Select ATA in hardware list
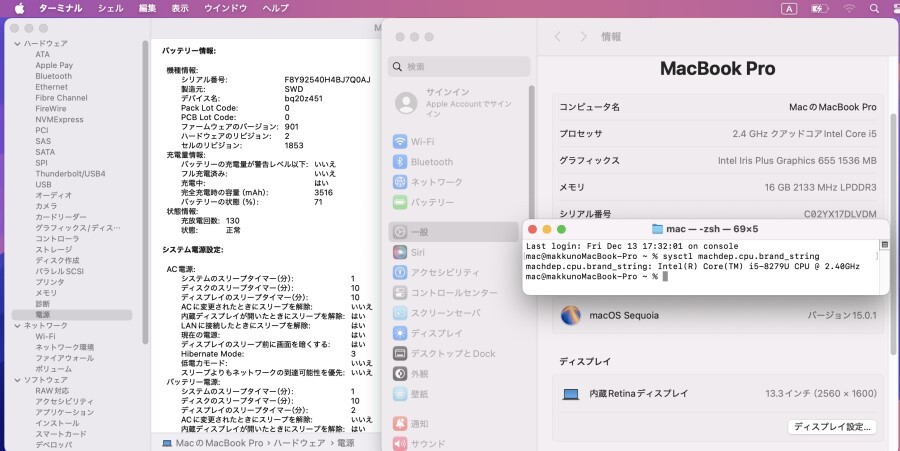The width and height of the screenshot is (900, 451). [x=42, y=54]
